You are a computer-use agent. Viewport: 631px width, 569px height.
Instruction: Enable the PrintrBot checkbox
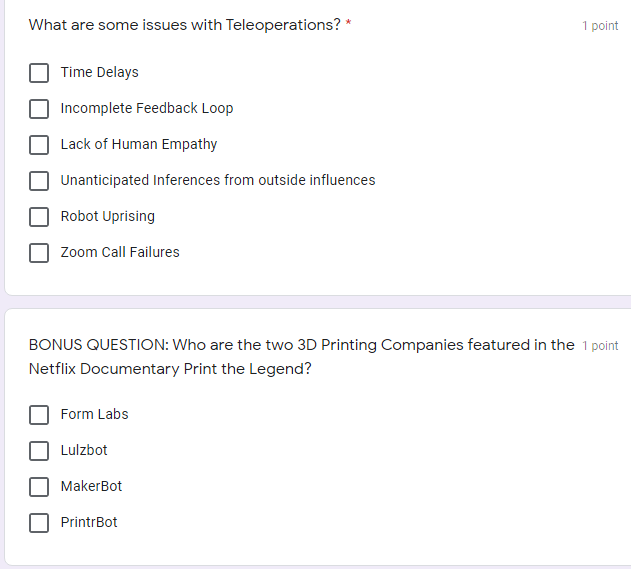coord(39,523)
